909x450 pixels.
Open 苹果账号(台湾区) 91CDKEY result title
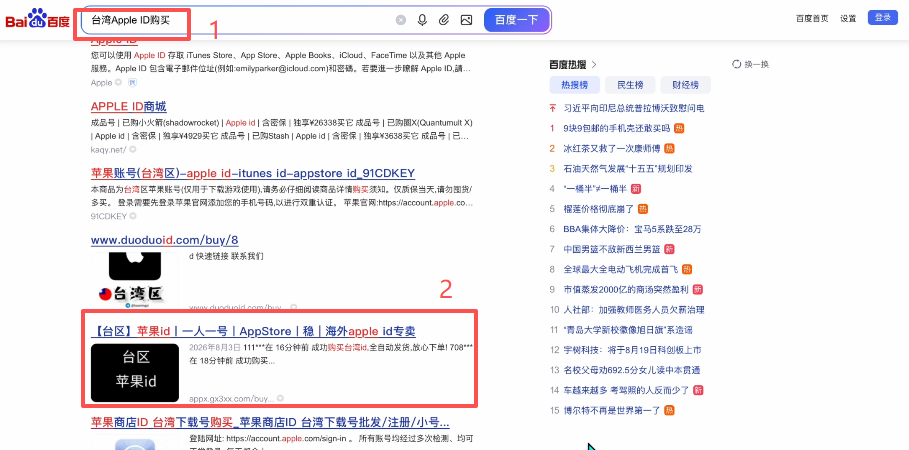253,173
